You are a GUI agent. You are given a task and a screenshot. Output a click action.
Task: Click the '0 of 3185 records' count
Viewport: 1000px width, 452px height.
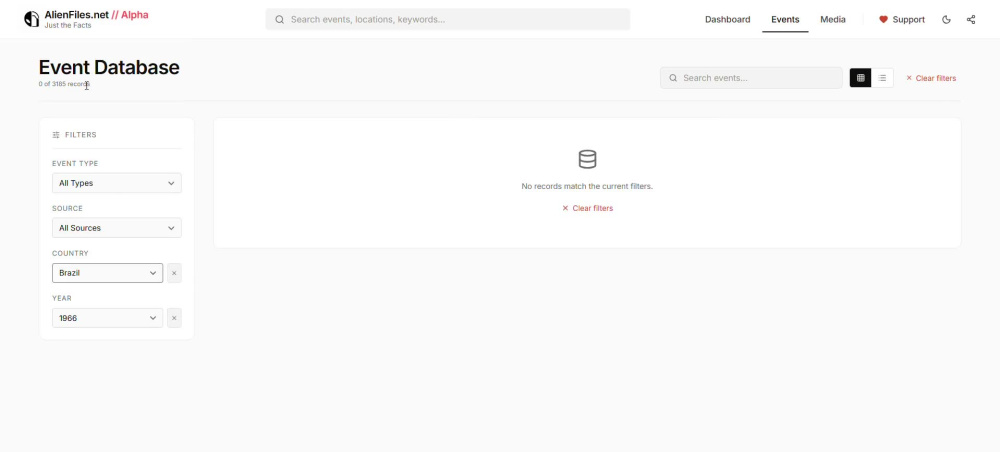click(64, 84)
